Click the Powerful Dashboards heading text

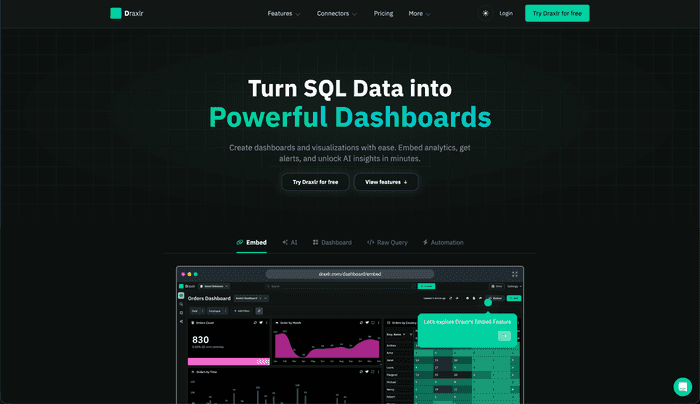(x=350, y=117)
